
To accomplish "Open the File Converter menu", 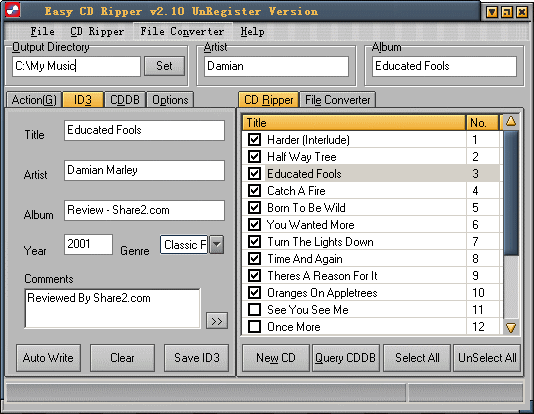I will pos(183,32).
